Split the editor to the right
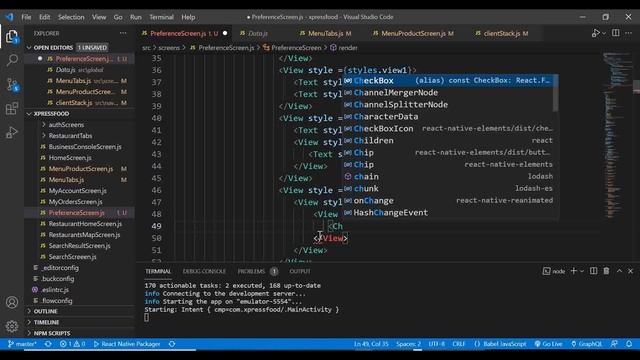 616,33
